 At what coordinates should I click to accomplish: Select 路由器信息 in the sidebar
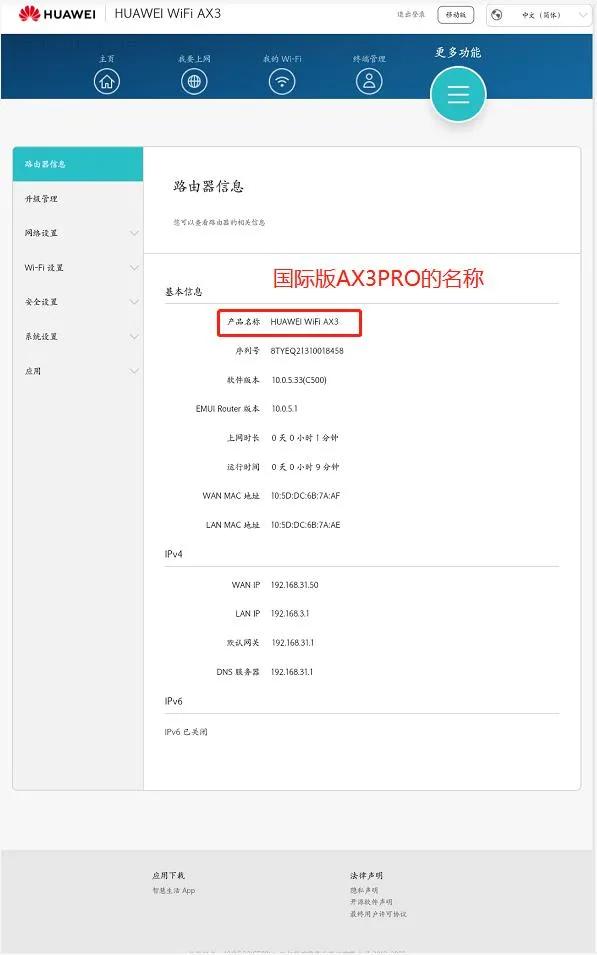point(78,164)
